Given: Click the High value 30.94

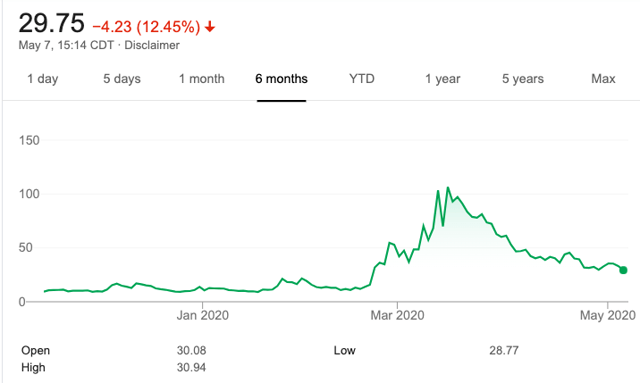Looking at the screenshot, I should (x=191, y=367).
